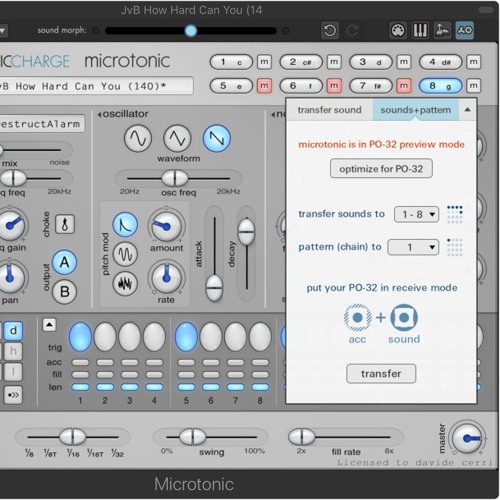Select drum channel 1 c
The width and height of the screenshot is (500, 500).
tap(231, 62)
